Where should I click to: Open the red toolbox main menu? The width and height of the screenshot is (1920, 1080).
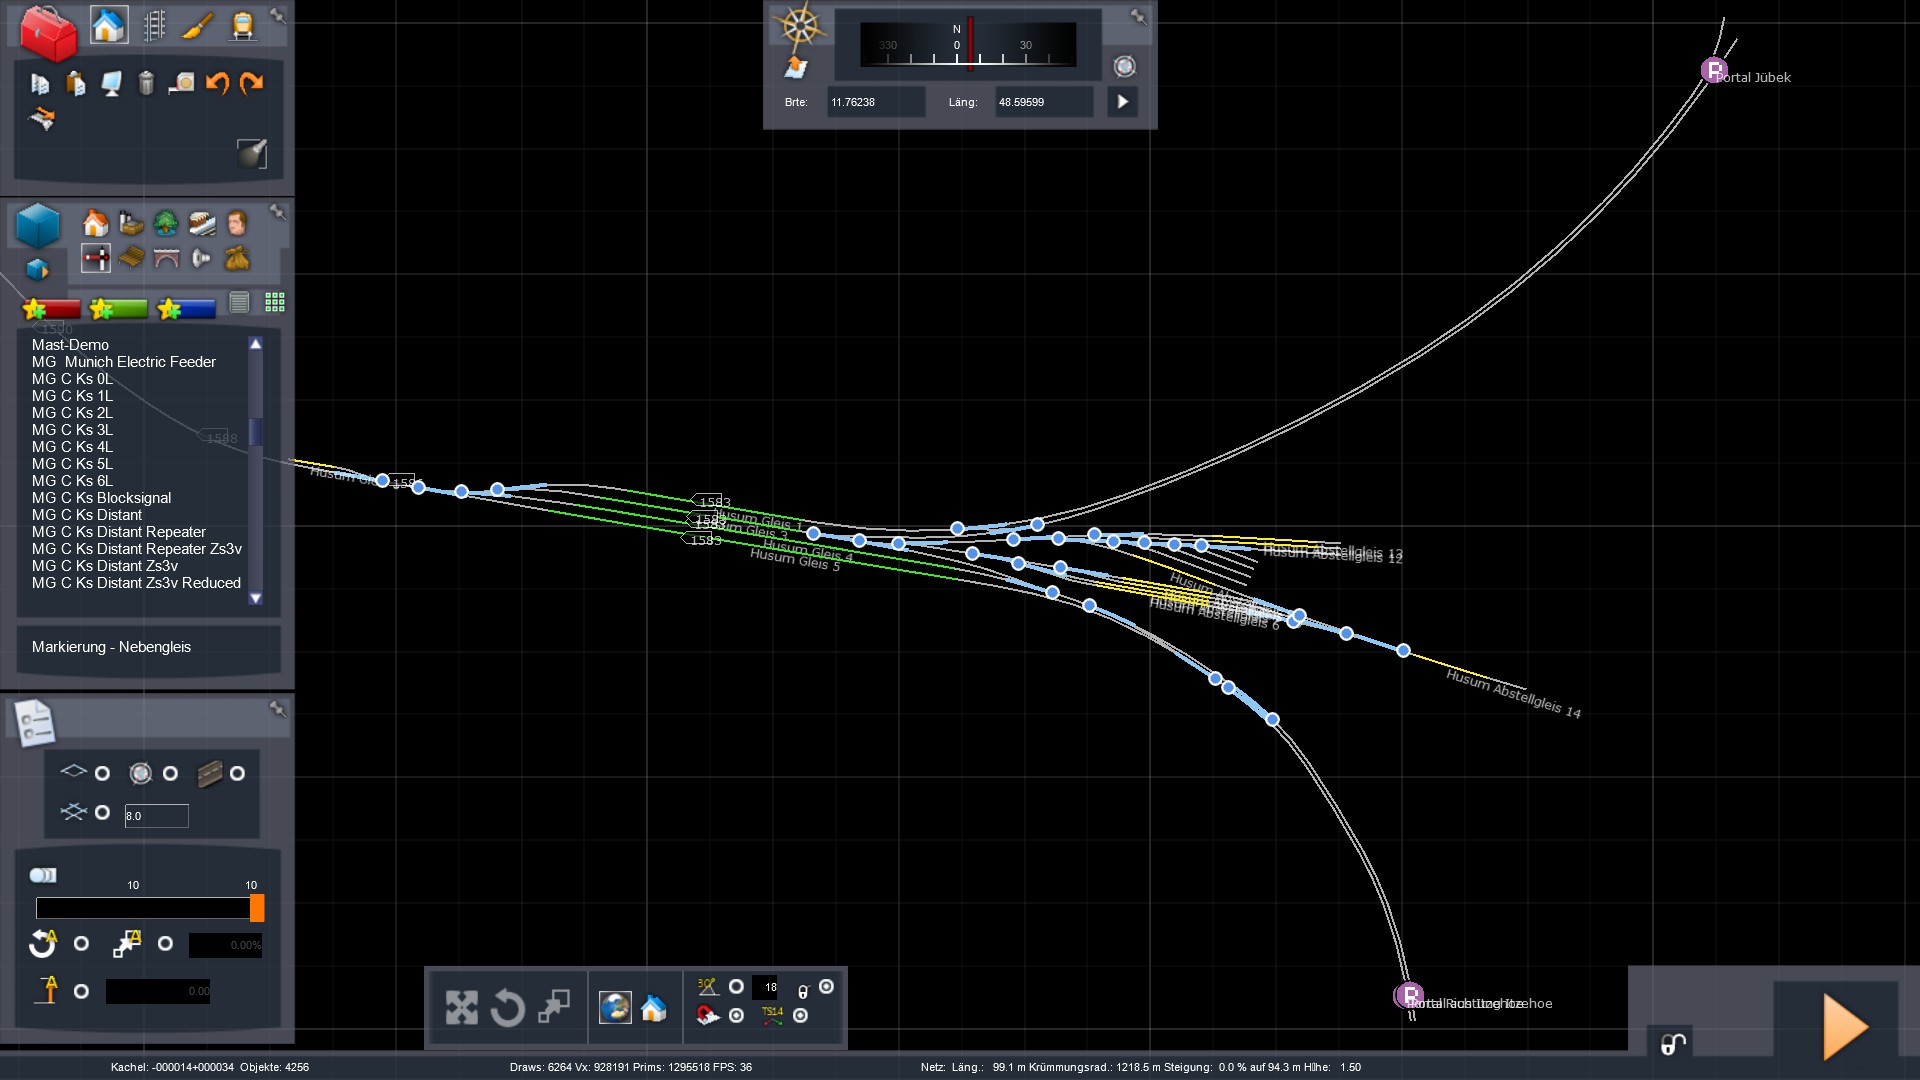click(x=48, y=32)
